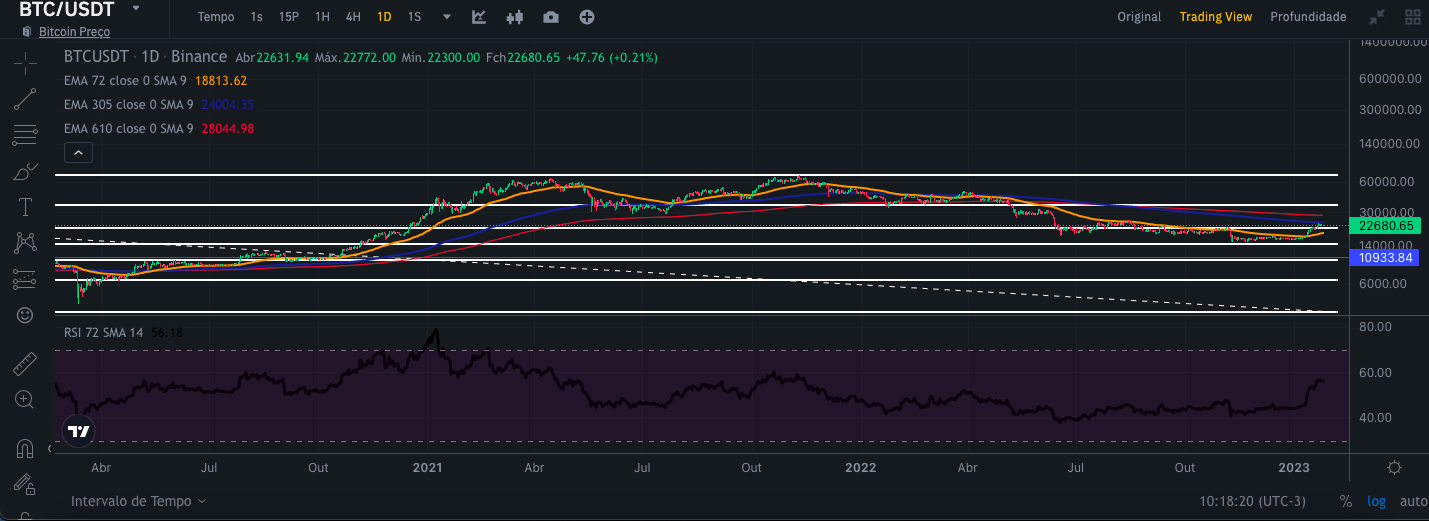Select the 1H interval
This screenshot has width=1429, height=521.
point(322,17)
